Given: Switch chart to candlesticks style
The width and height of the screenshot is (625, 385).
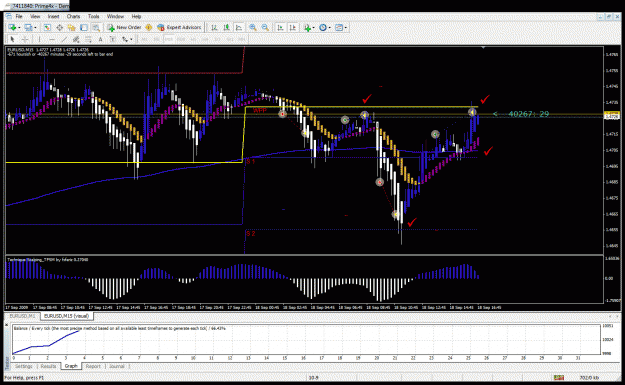Looking at the screenshot, I should pyautogui.click(x=226, y=28).
